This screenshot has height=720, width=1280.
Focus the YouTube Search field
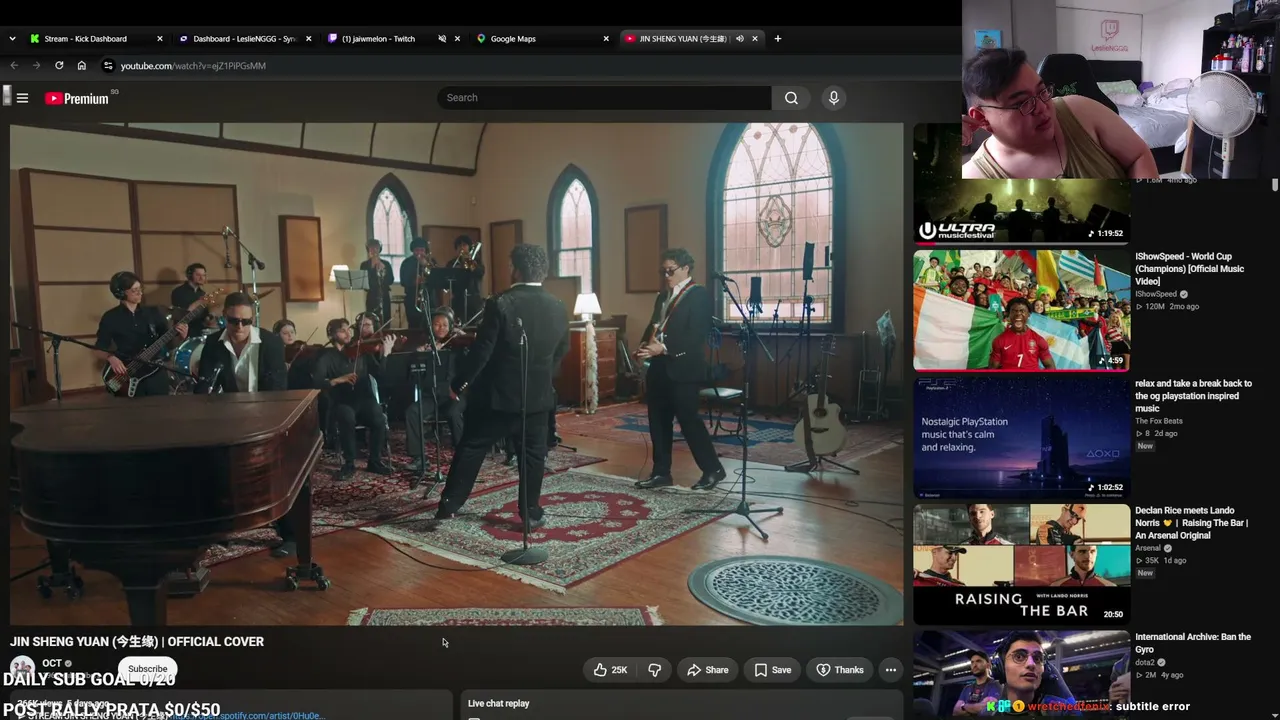pyautogui.click(x=604, y=98)
